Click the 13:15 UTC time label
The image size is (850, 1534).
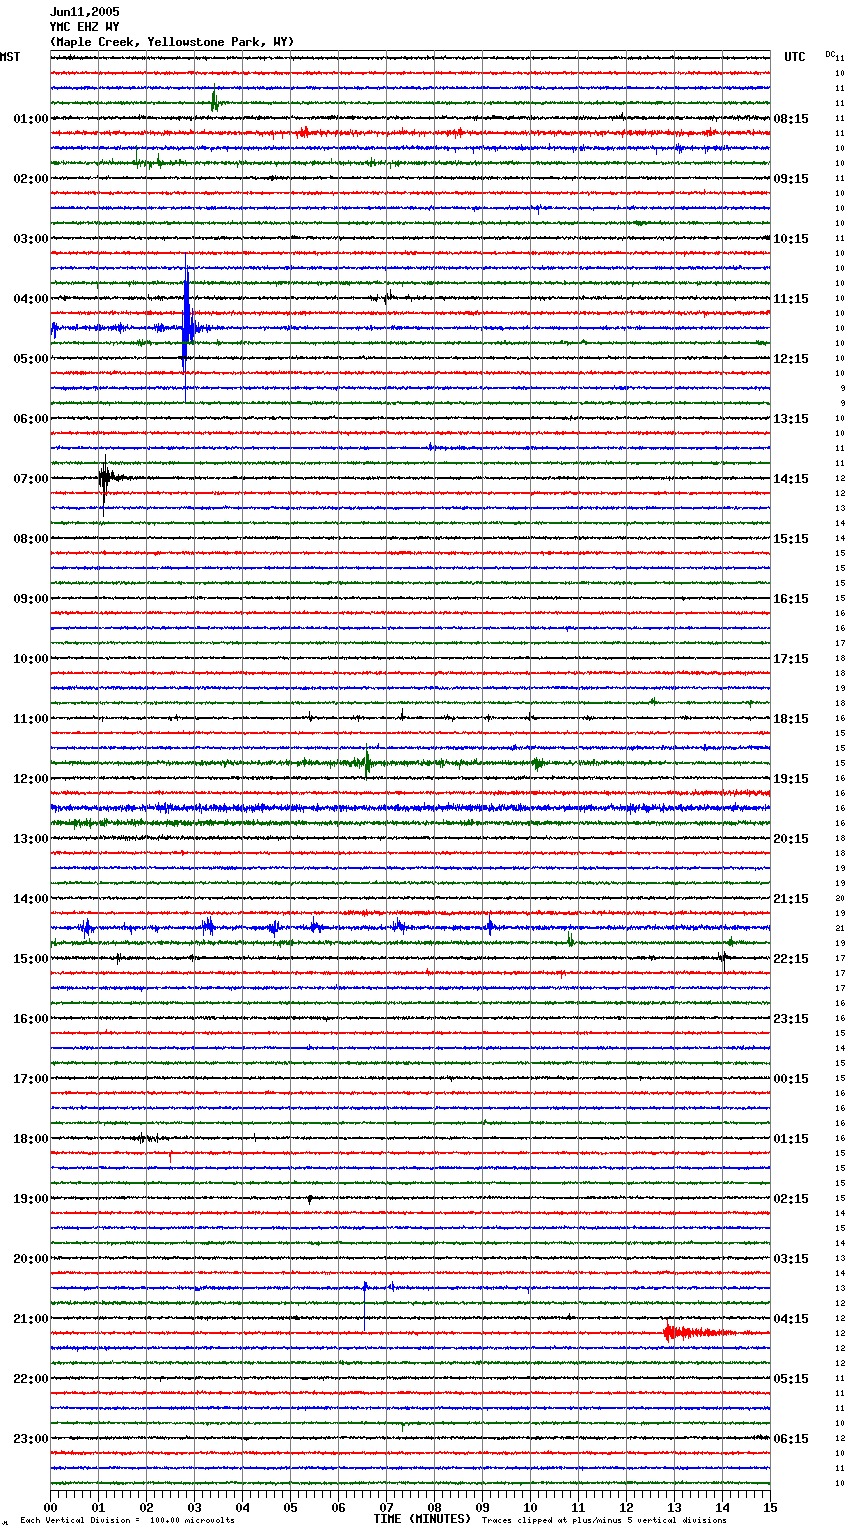tap(791, 419)
